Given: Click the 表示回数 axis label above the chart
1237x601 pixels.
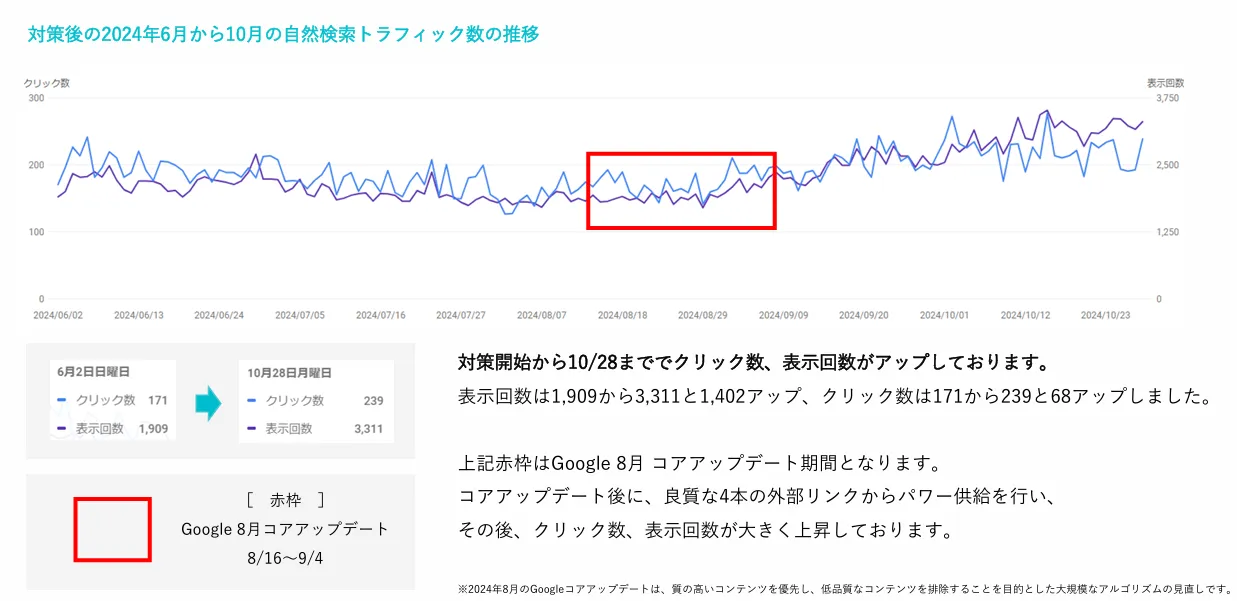Looking at the screenshot, I should (1165, 84).
